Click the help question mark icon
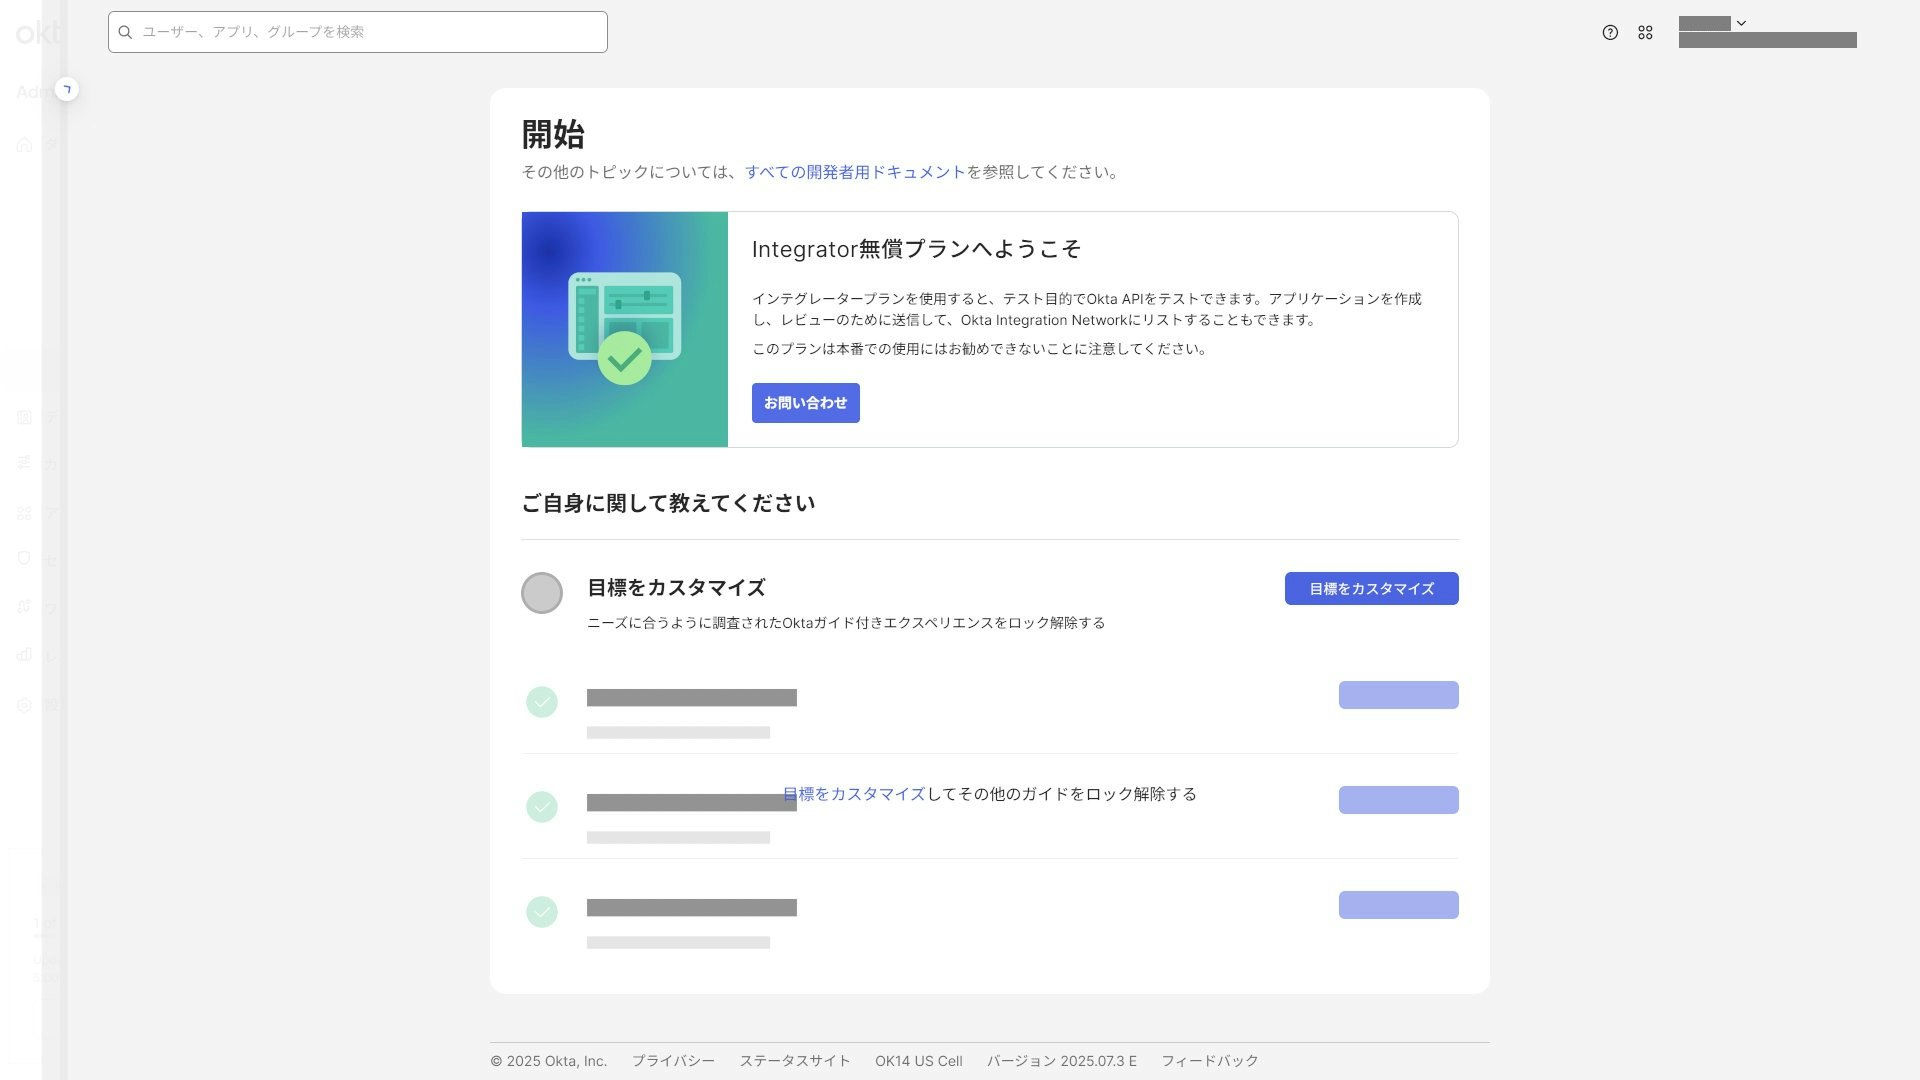1920x1080 pixels. point(1610,33)
